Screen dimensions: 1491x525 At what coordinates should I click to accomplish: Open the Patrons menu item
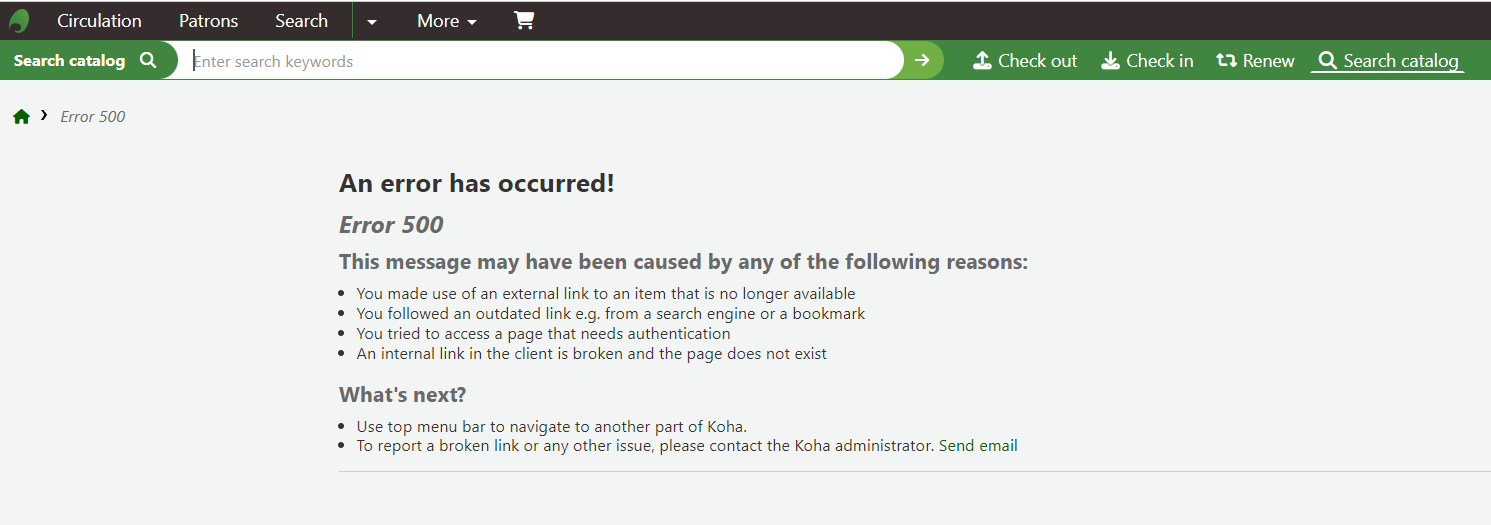(208, 21)
